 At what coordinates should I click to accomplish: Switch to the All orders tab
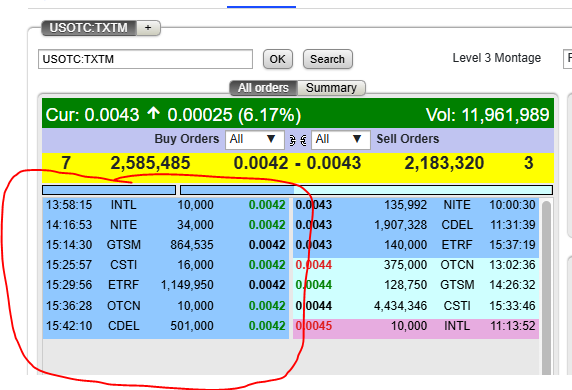tap(263, 88)
